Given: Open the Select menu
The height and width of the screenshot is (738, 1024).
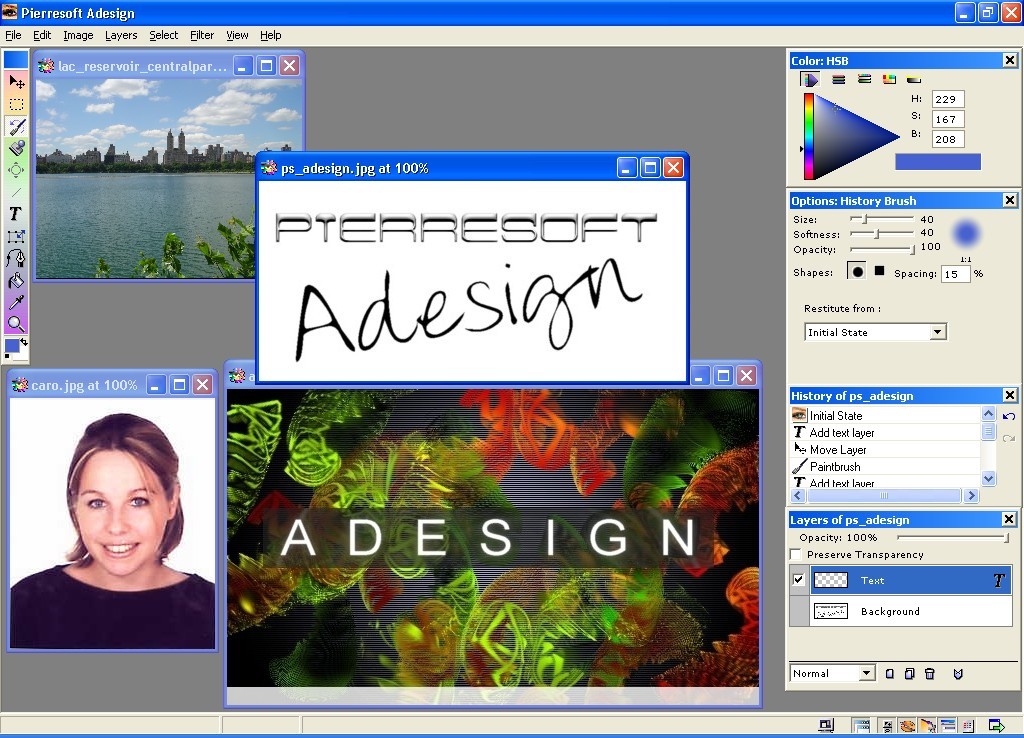Looking at the screenshot, I should pyautogui.click(x=163, y=35).
